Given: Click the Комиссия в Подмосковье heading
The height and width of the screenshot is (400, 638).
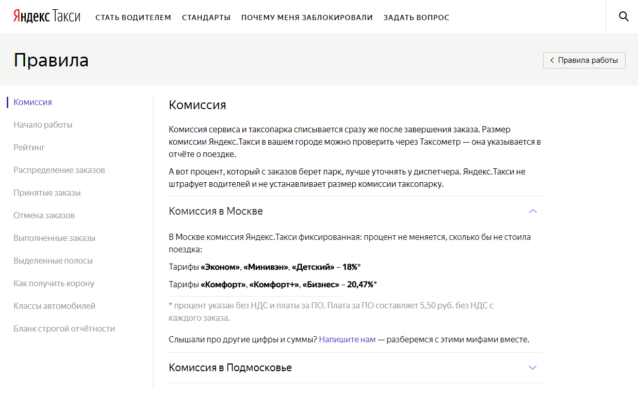Looking at the screenshot, I should pyautogui.click(x=230, y=368).
